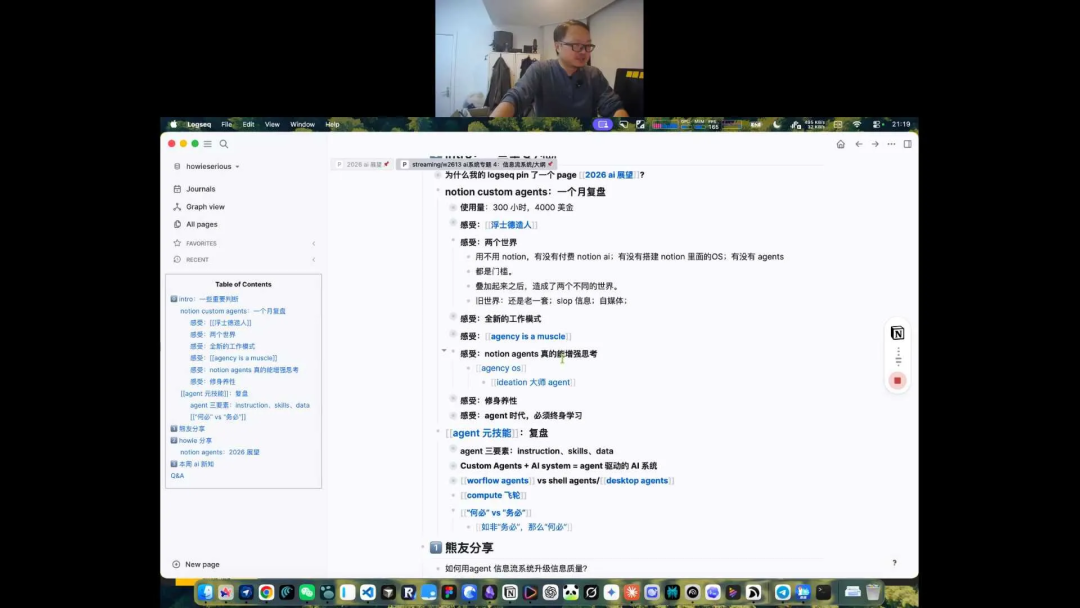The height and width of the screenshot is (608, 1080).
Task: Open Telegram in the dock
Action: click(782, 592)
